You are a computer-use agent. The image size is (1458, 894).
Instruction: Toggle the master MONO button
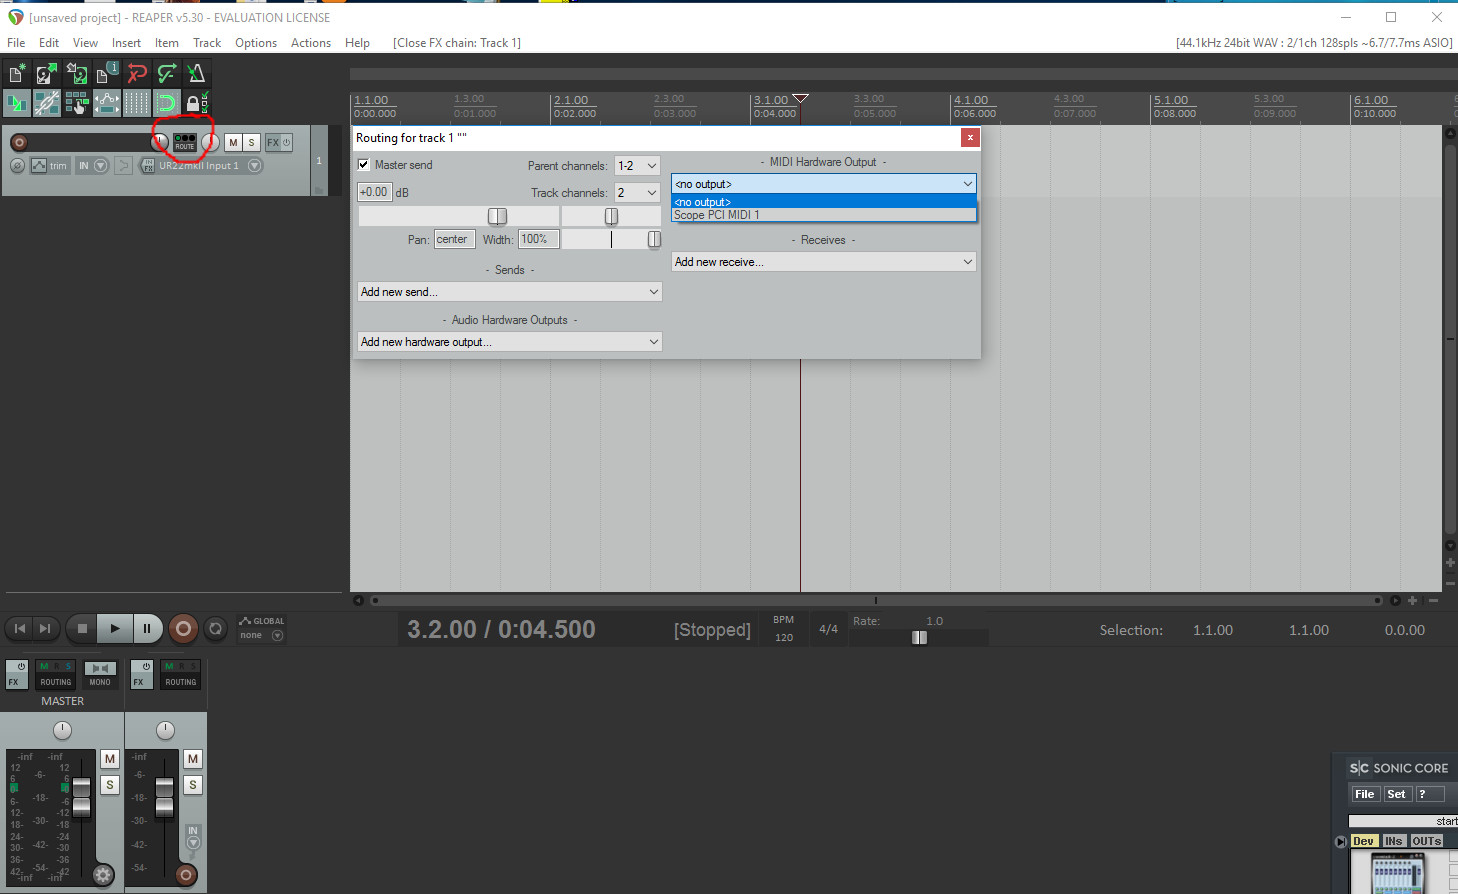(100, 674)
